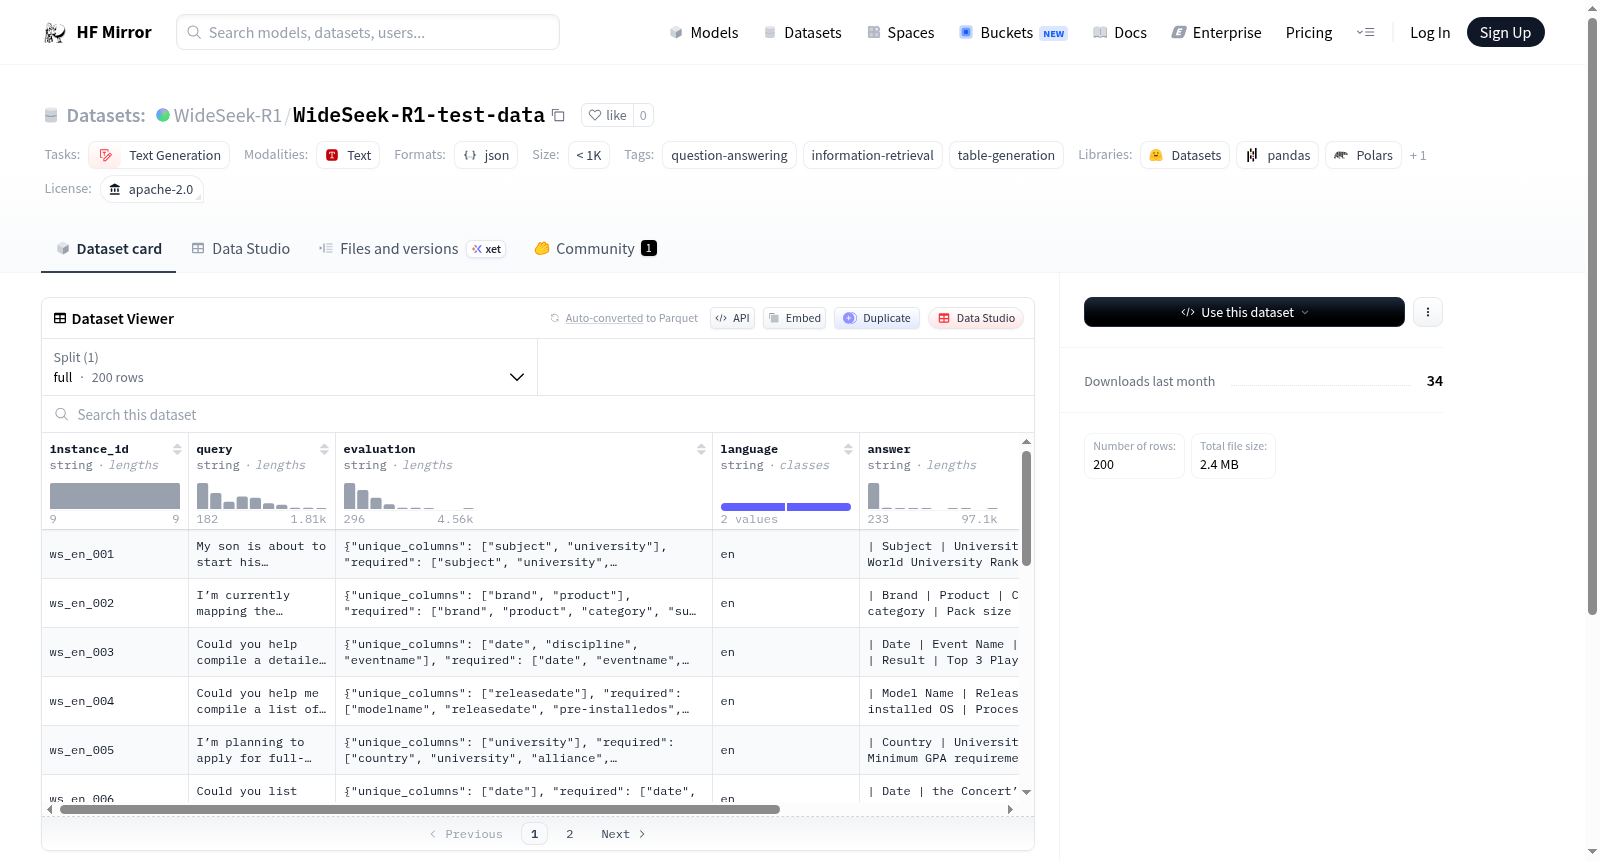Screen dimensions: 1600x861
Task: Select page 1 in pagination
Action: 534,834
